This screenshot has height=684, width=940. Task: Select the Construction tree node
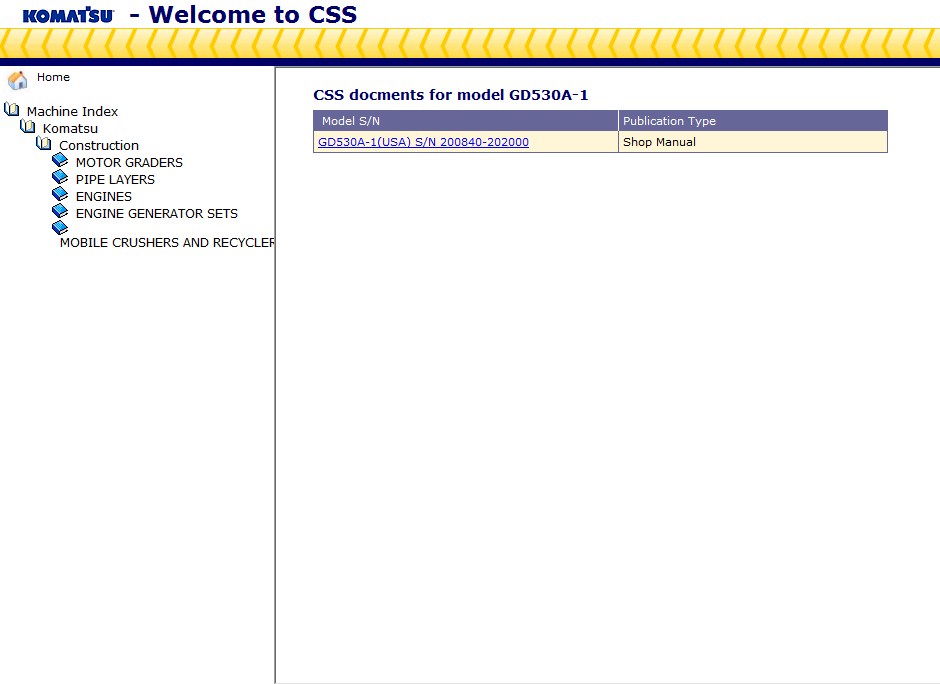point(99,146)
